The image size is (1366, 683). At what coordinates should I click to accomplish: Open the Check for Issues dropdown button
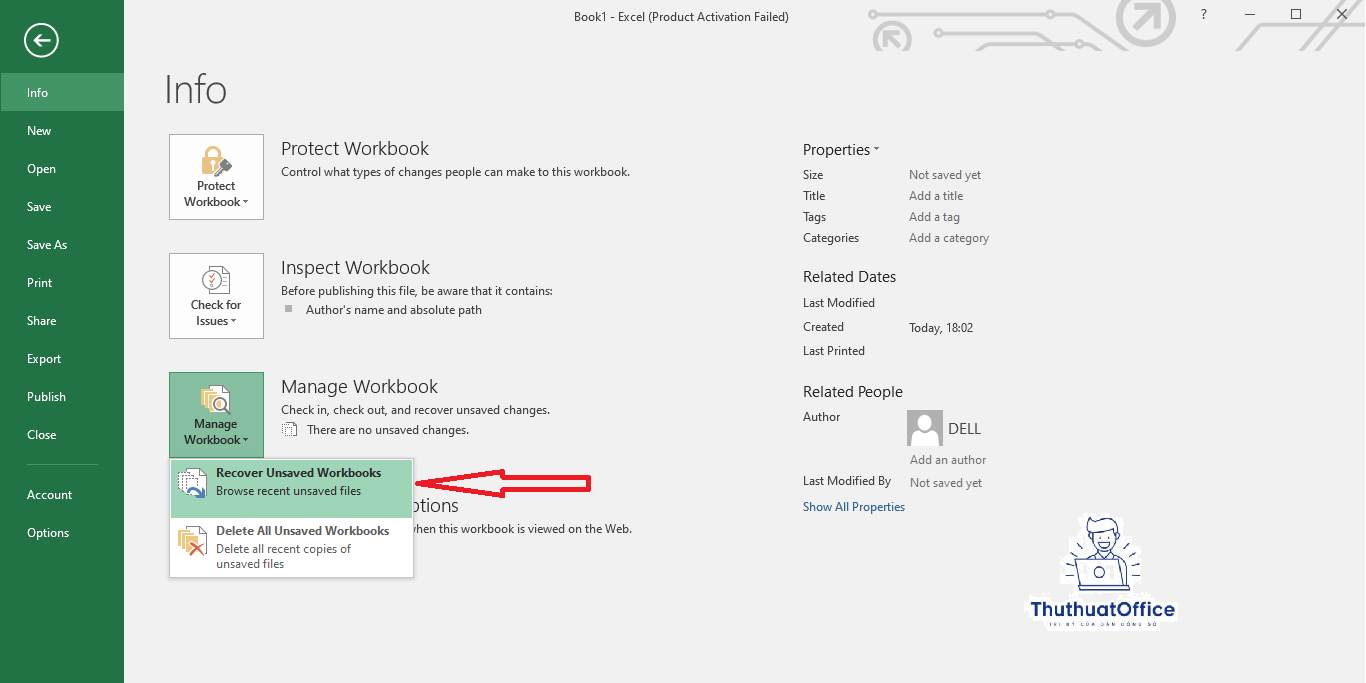click(216, 296)
